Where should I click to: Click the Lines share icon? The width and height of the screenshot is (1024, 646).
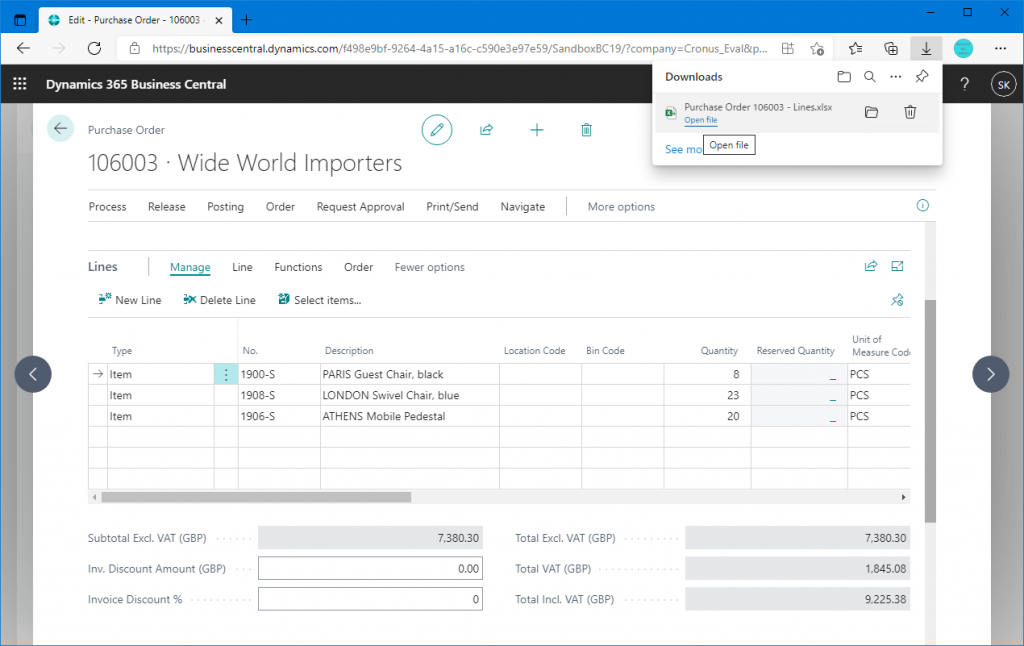tap(871, 266)
